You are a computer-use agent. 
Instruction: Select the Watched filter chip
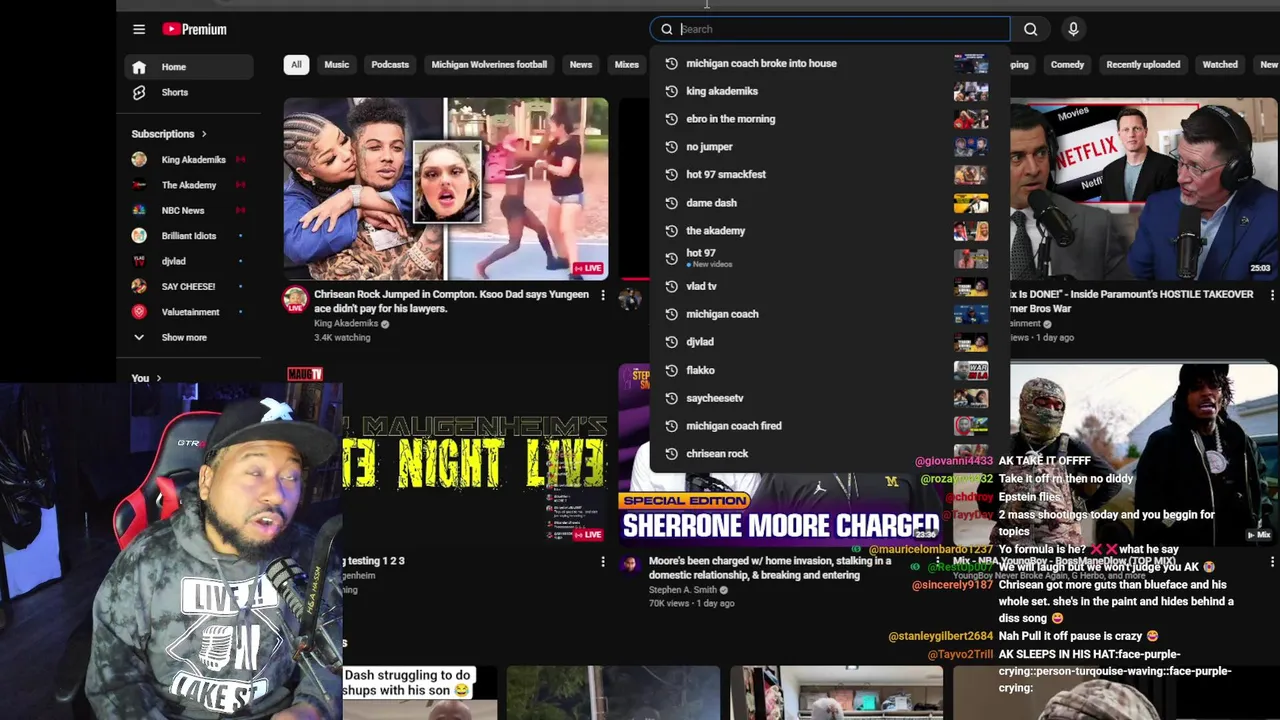(1220, 65)
